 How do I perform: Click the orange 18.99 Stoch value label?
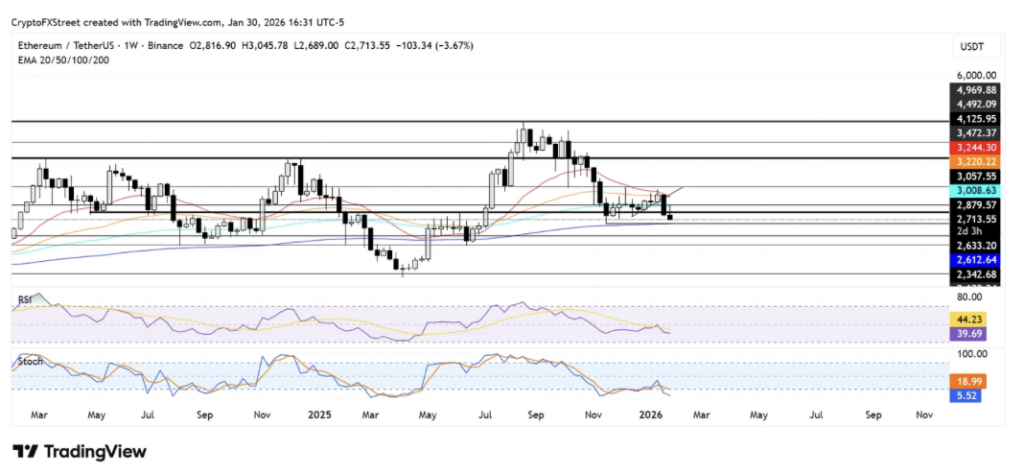point(962,382)
